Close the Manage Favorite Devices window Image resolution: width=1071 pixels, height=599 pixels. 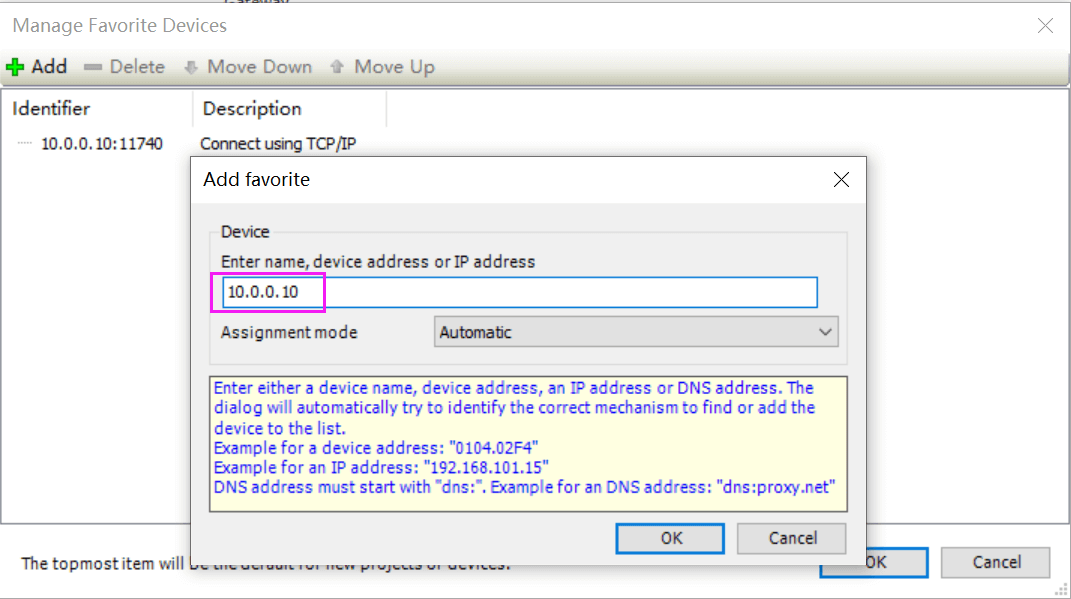click(x=1045, y=26)
